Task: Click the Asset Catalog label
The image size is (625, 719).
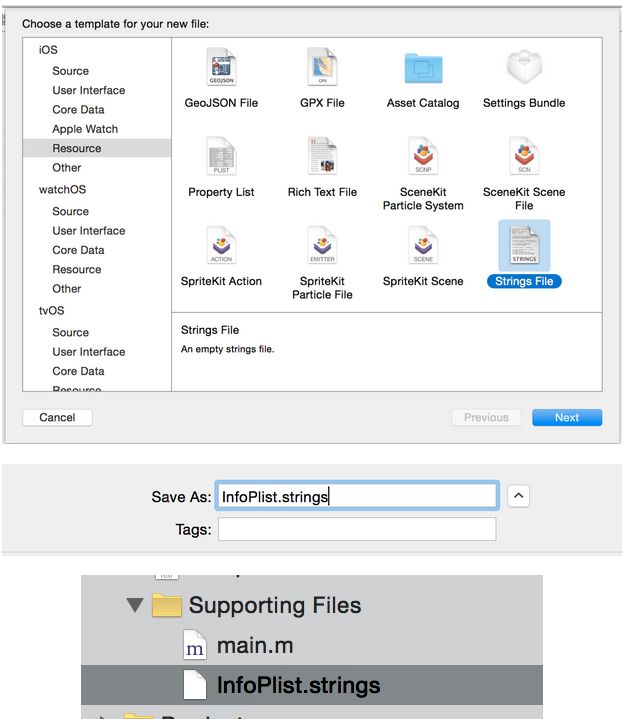Action: tap(423, 103)
